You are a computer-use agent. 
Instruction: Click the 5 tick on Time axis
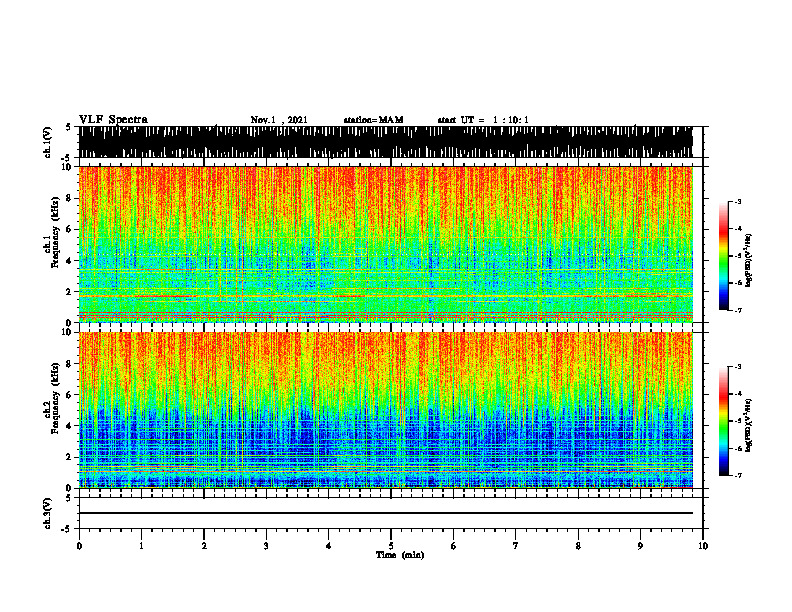tap(391, 546)
